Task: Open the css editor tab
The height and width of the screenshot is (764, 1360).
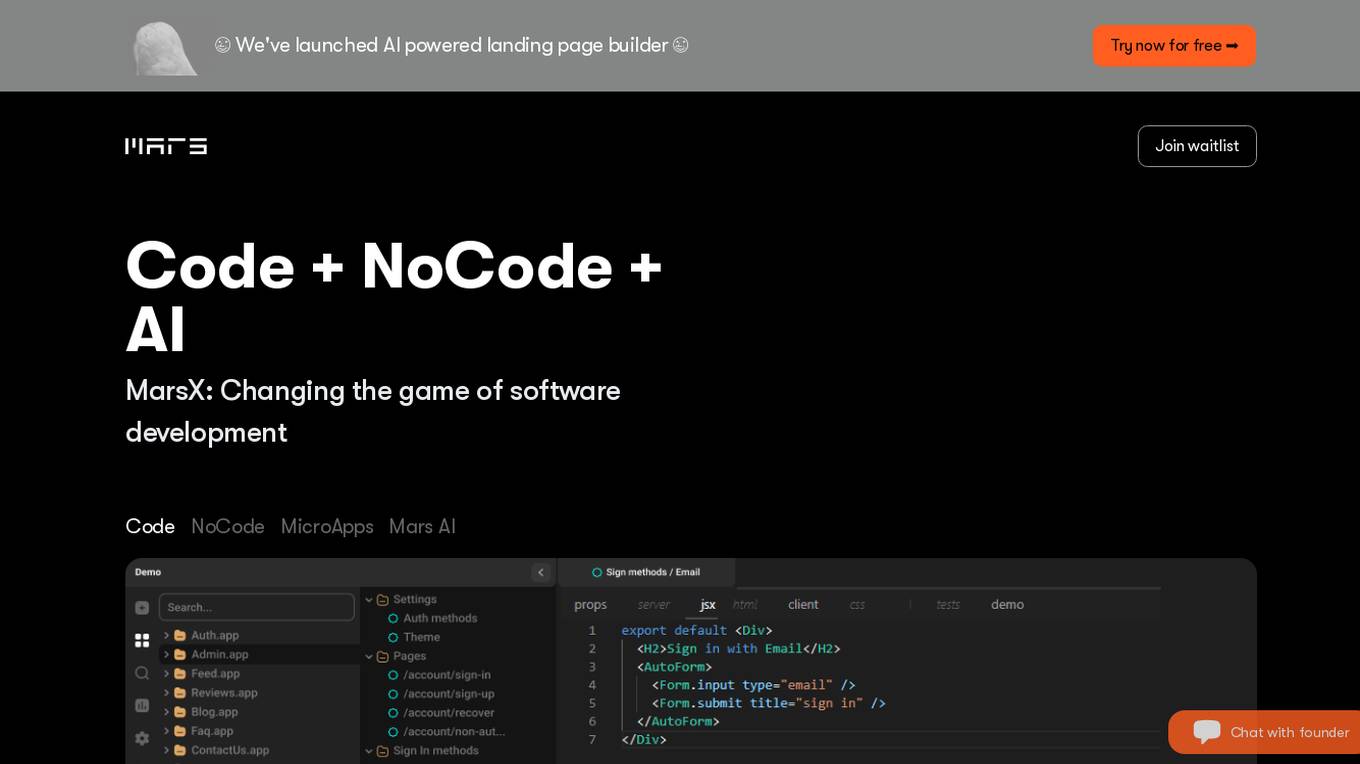Action: [857, 605]
